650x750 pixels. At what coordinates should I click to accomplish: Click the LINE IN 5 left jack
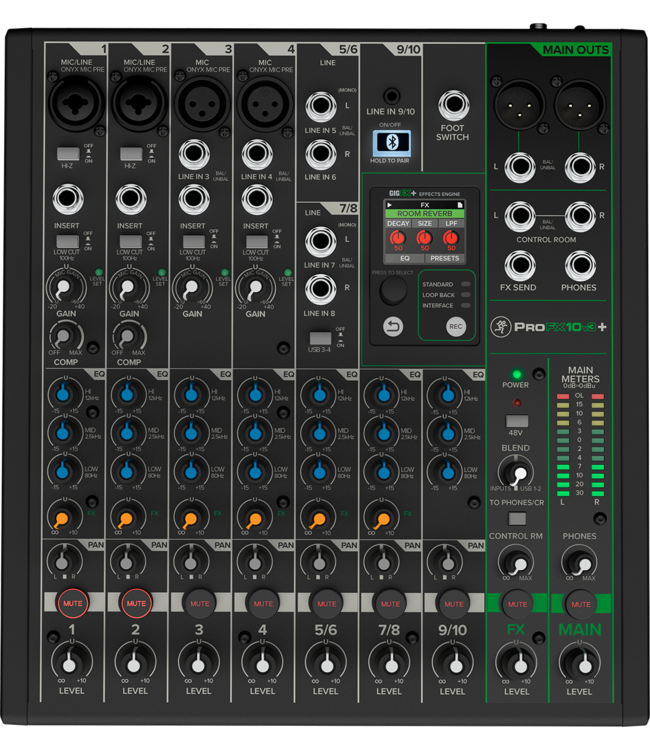point(320,106)
